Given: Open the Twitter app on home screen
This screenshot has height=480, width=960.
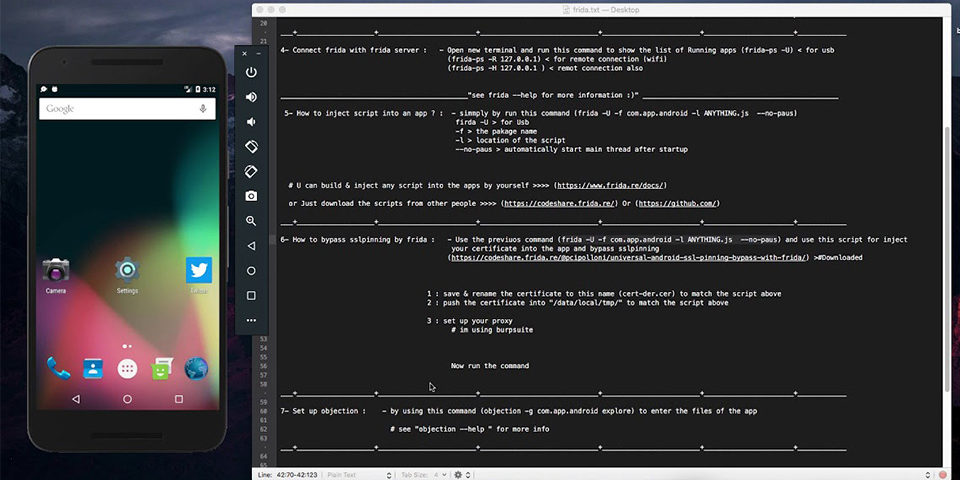Looking at the screenshot, I should tap(198, 270).
